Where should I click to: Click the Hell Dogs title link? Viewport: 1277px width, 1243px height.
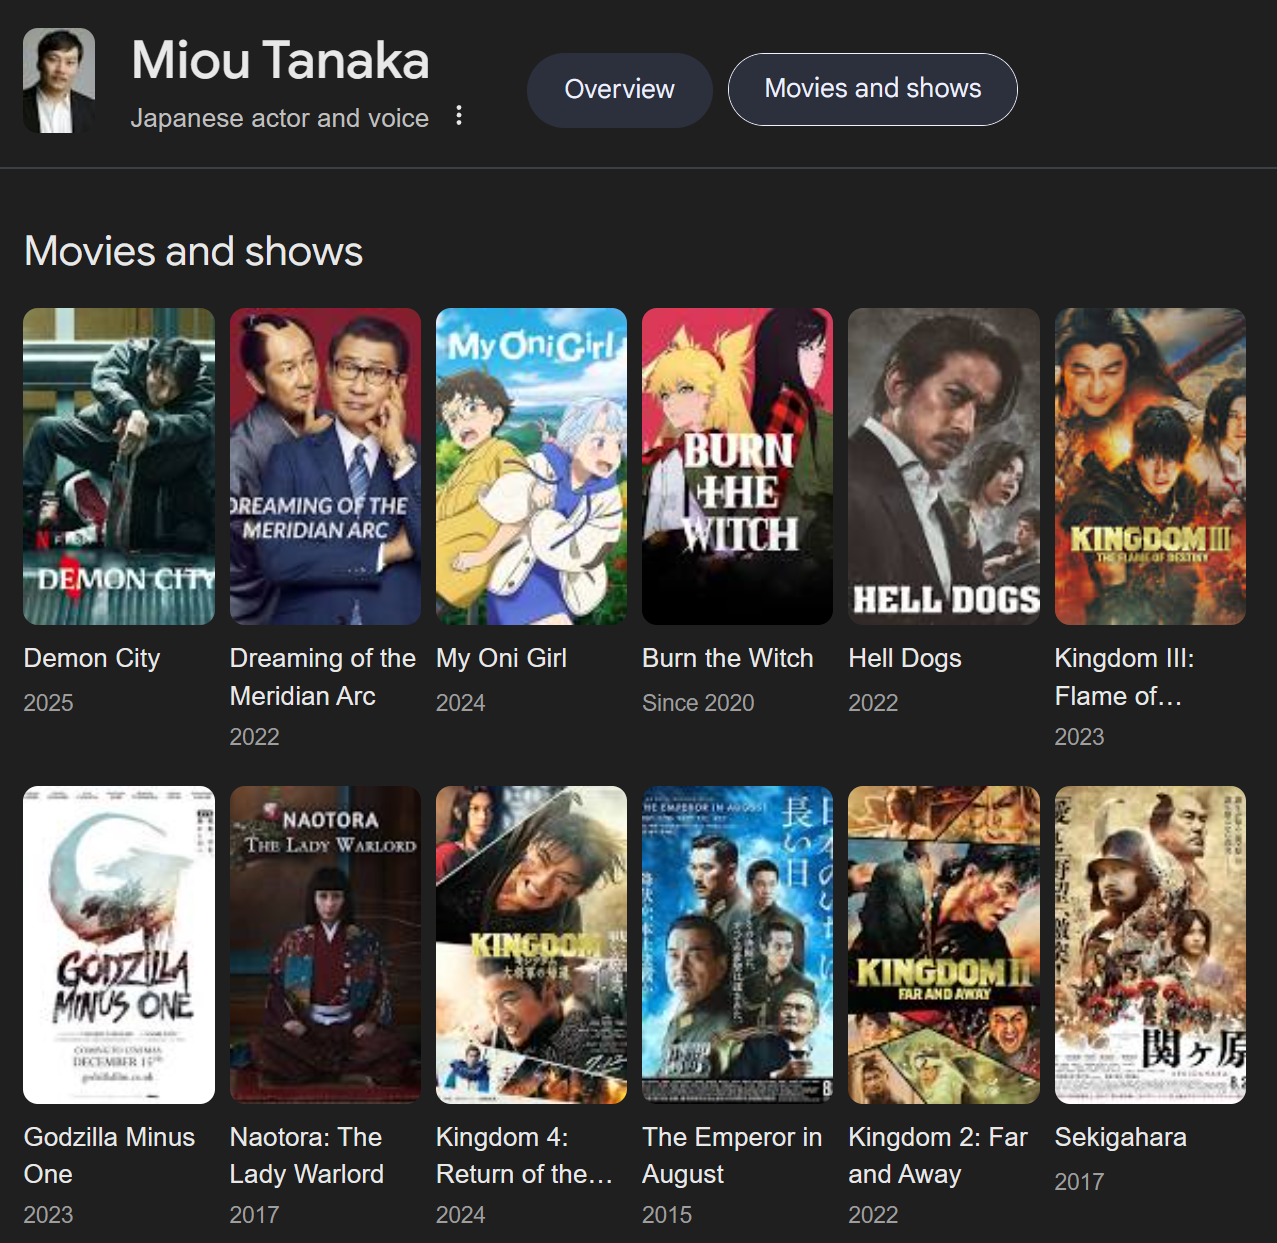coord(905,659)
